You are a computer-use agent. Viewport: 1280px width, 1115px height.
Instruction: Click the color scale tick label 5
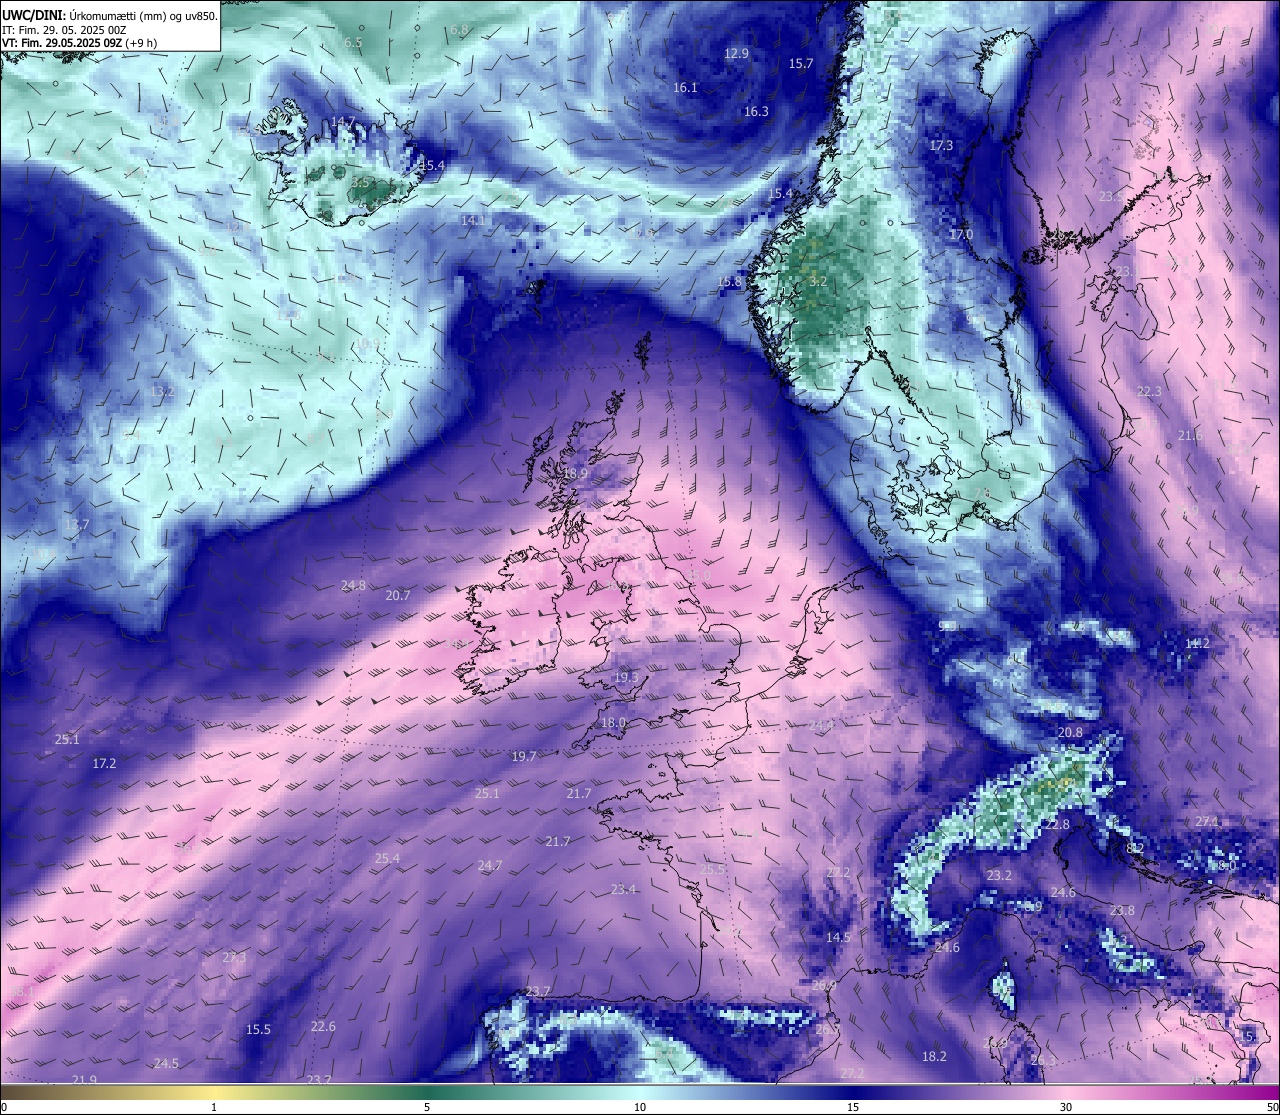(427, 1107)
